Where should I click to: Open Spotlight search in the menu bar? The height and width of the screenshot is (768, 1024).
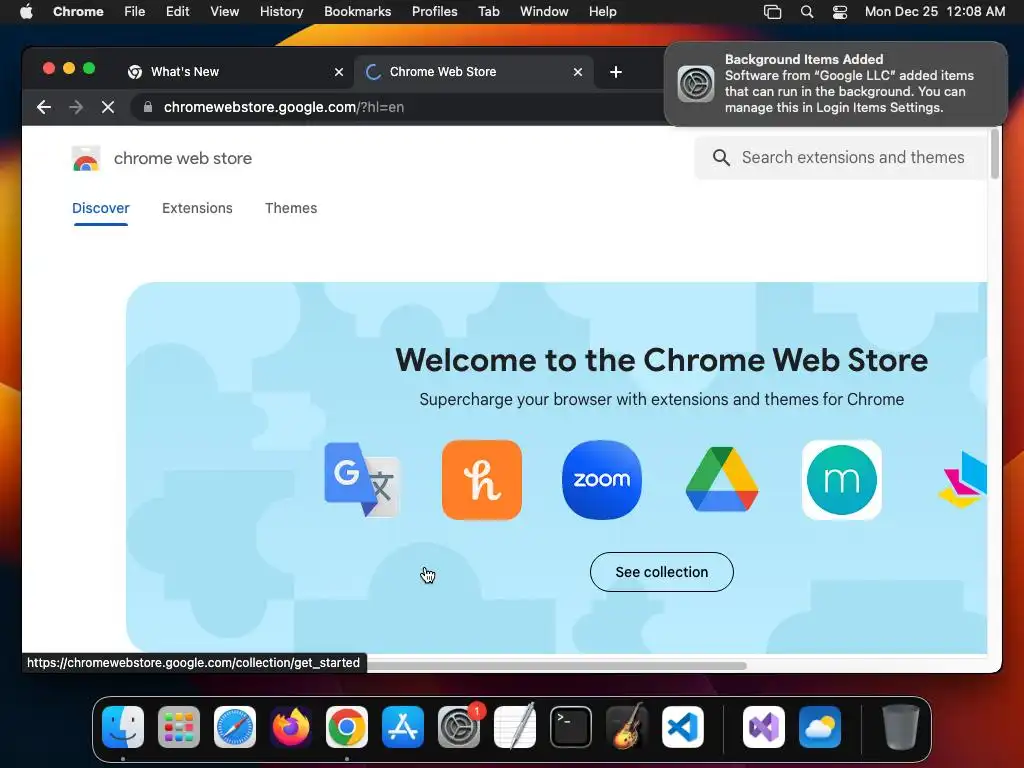pyautogui.click(x=807, y=12)
